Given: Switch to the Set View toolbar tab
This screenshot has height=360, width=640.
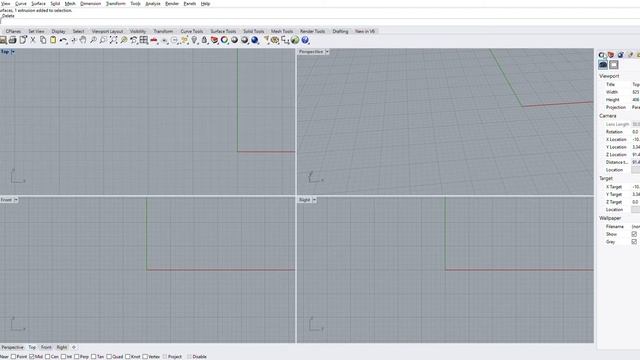Looking at the screenshot, I should pos(36,31).
